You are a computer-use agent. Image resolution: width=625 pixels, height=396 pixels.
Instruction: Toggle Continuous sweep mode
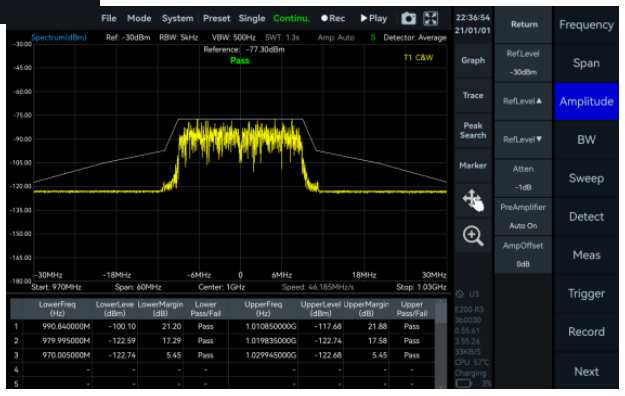(291, 18)
